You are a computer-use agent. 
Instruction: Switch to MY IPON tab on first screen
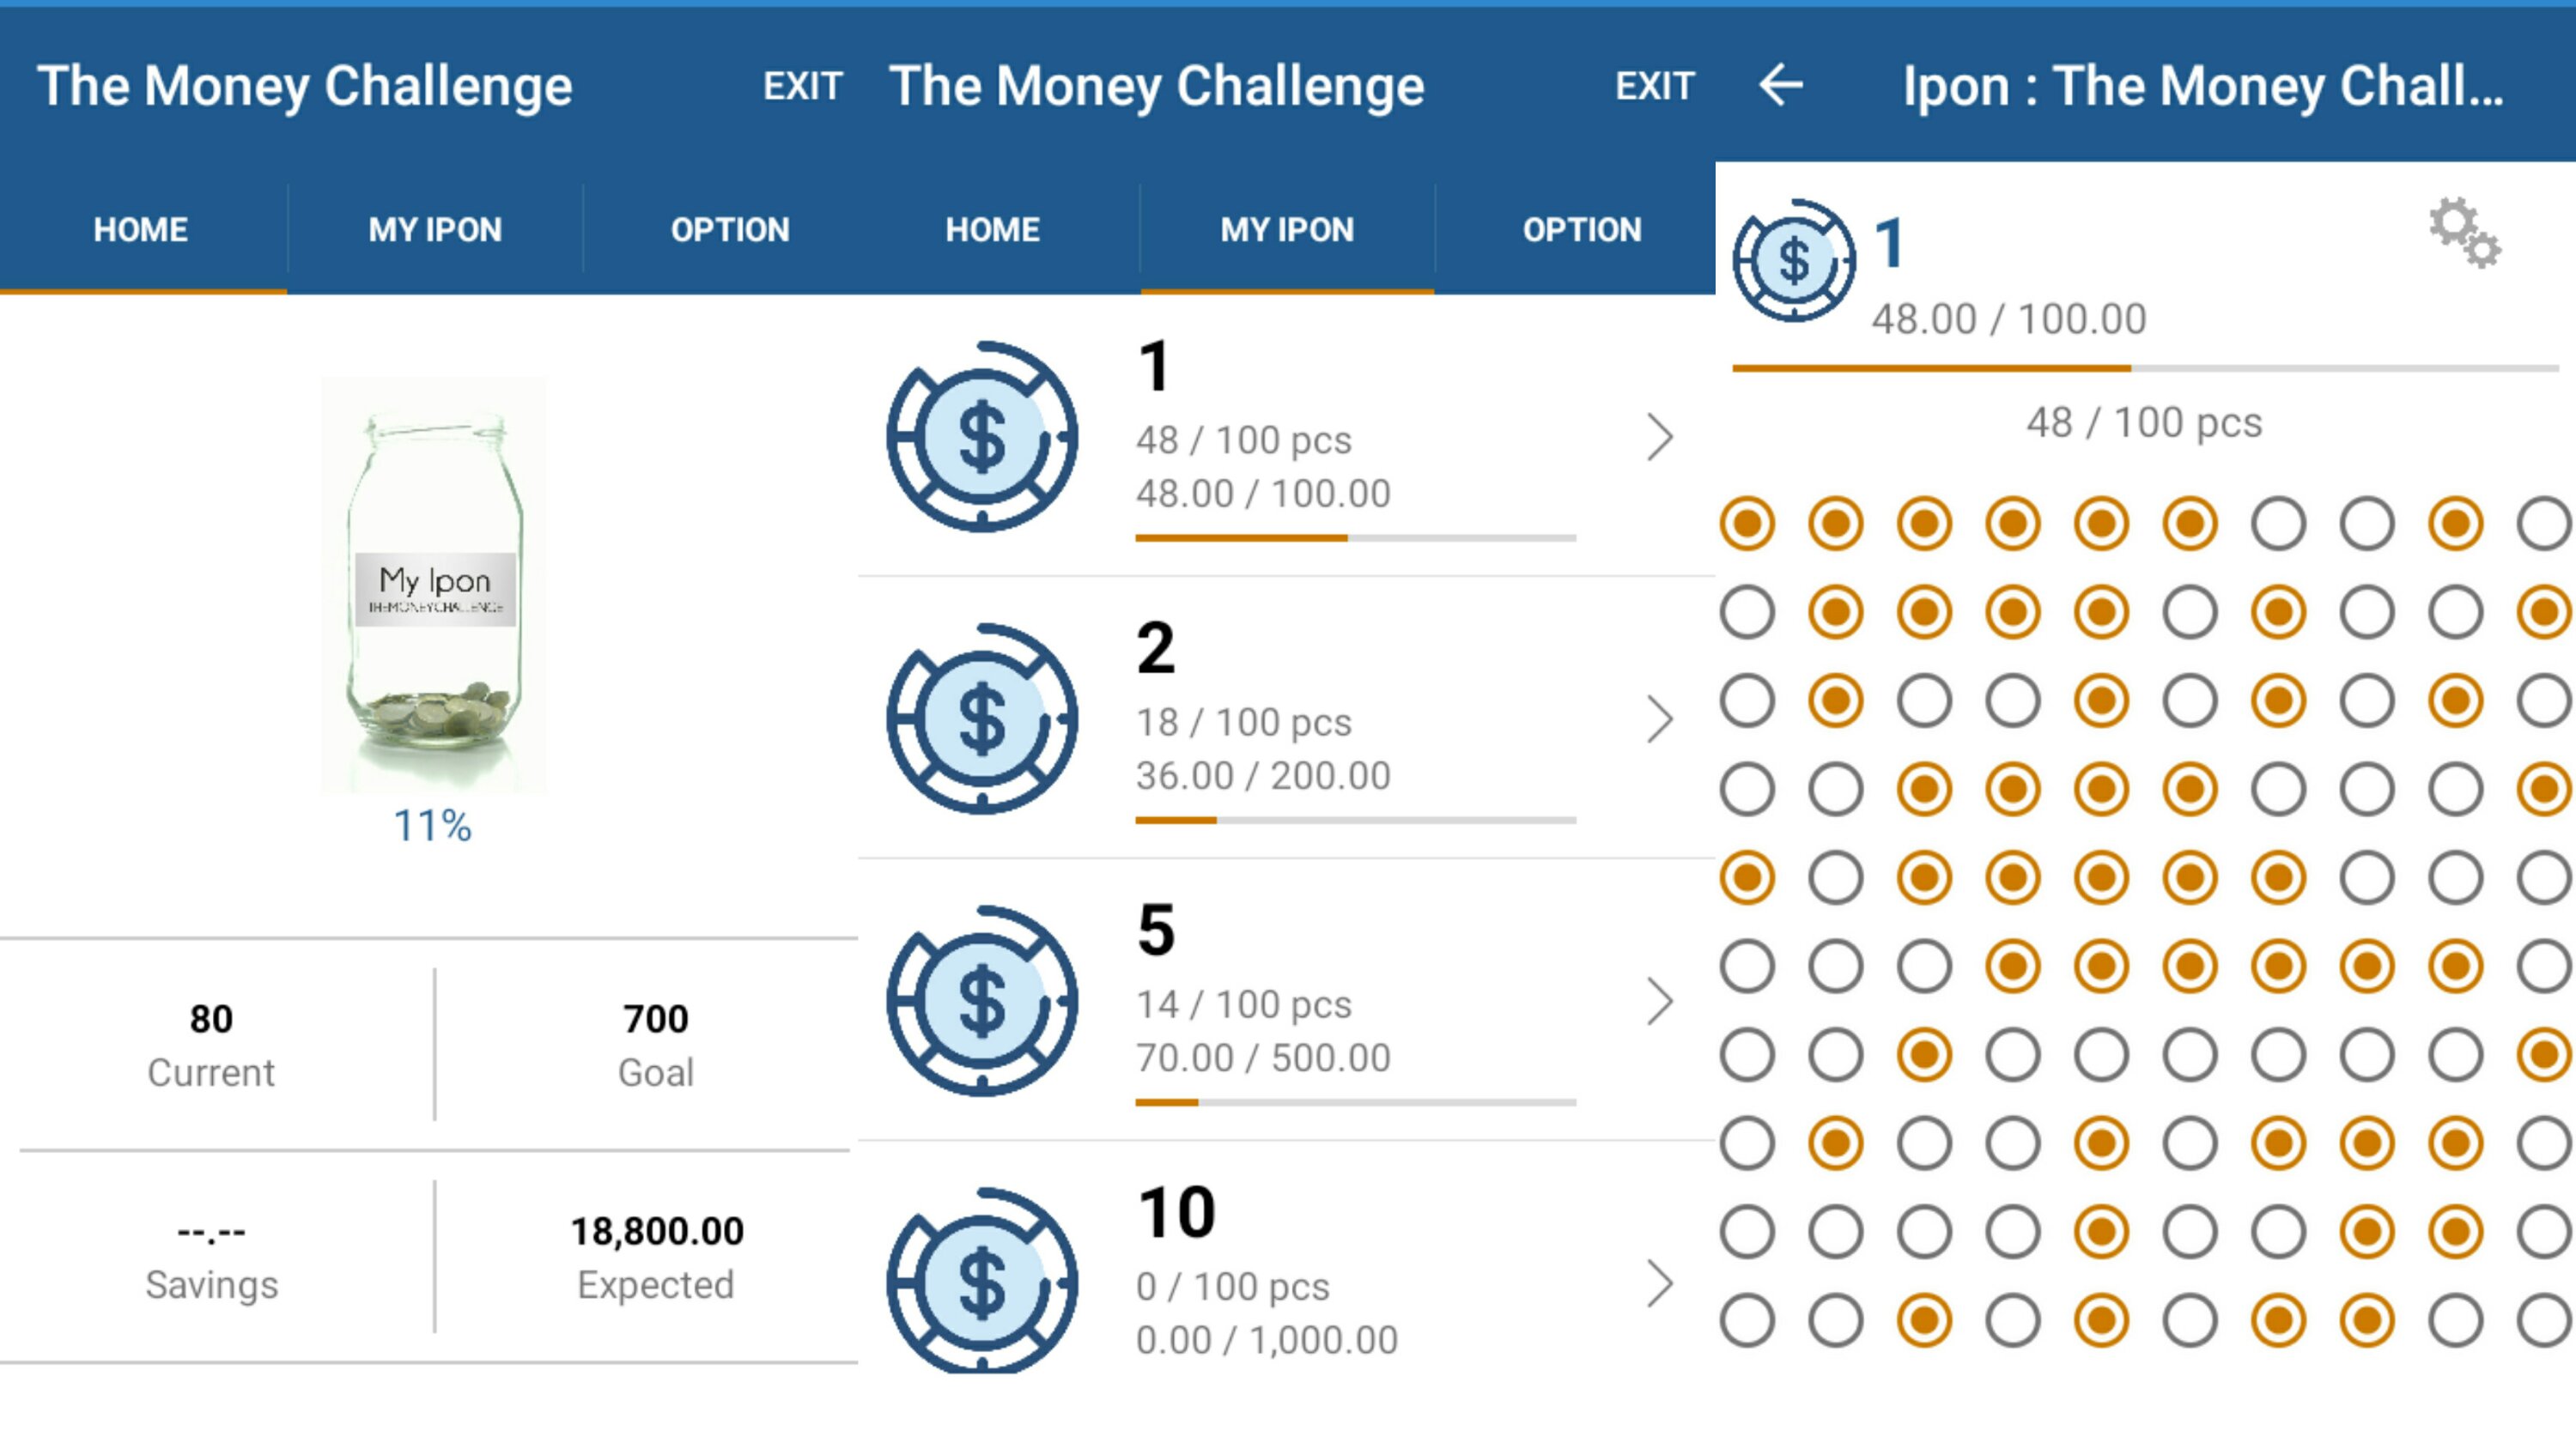[x=435, y=230]
